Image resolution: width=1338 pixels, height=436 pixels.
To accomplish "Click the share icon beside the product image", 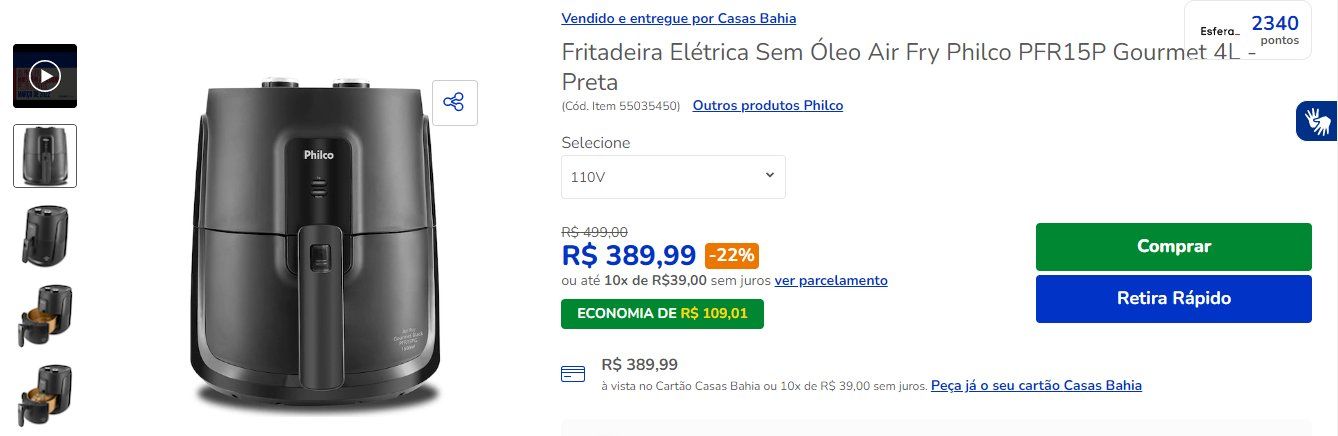I will point(454,102).
